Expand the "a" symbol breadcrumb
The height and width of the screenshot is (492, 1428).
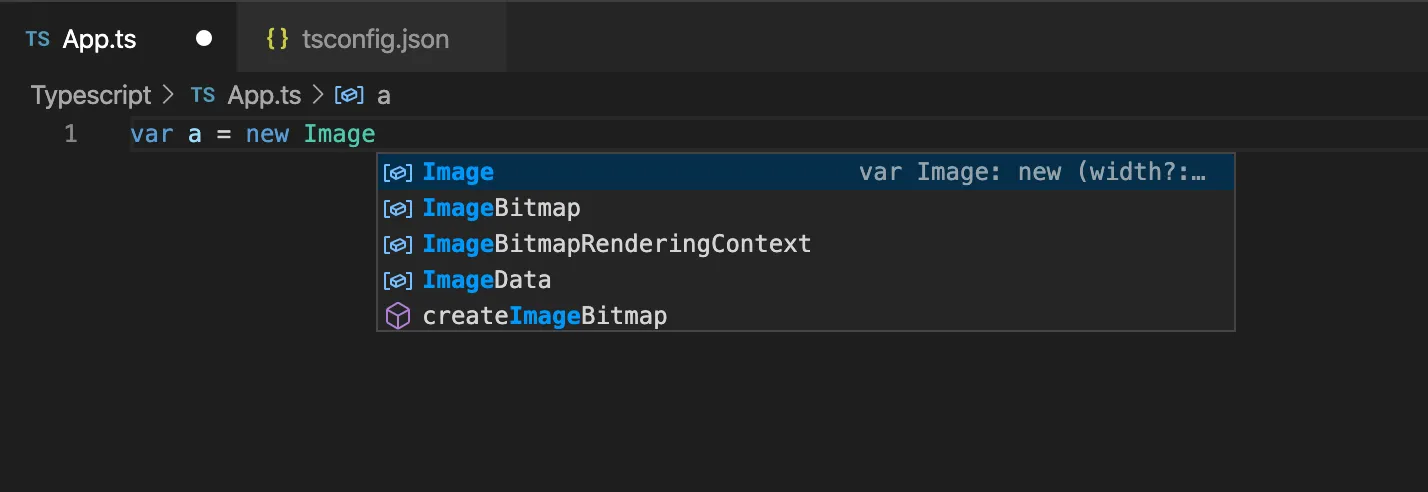click(x=383, y=96)
